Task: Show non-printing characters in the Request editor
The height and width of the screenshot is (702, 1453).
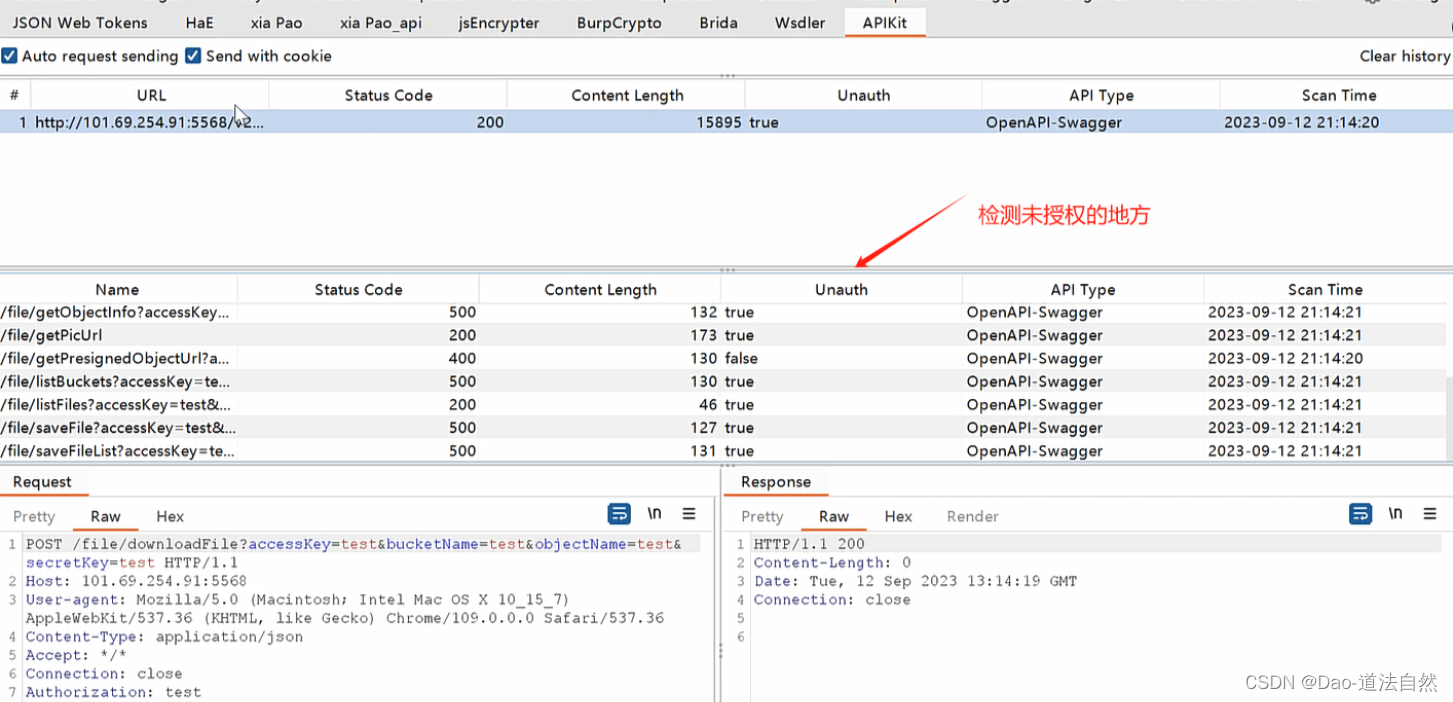Action: pos(653,513)
